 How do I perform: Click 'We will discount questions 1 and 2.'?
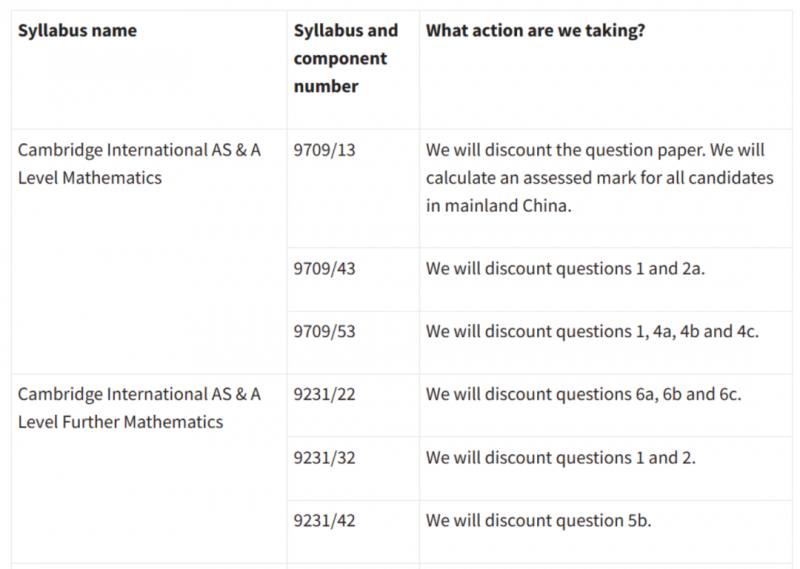pos(561,458)
